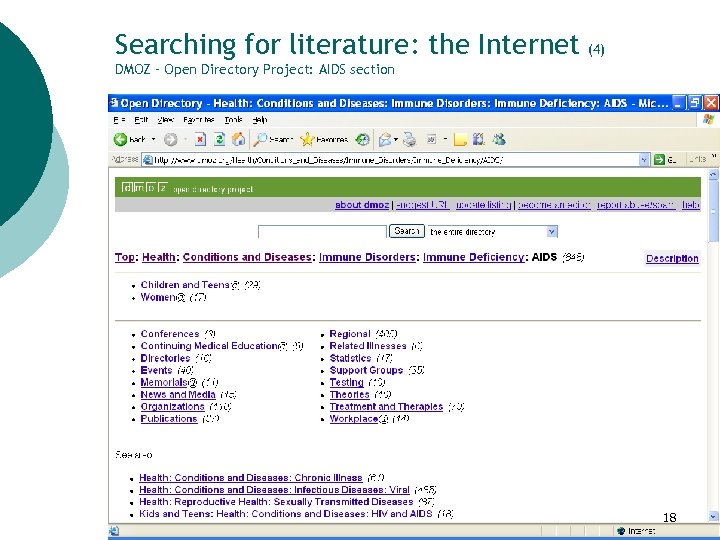Open the View menu
This screenshot has width=720, height=540.
pos(165,120)
